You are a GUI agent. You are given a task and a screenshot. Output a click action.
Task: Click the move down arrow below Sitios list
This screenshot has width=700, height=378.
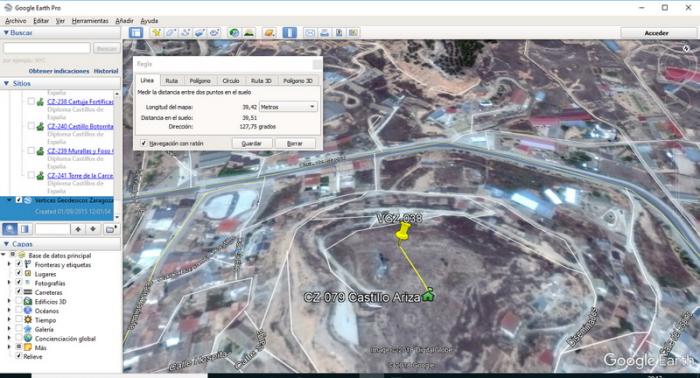pos(93,229)
